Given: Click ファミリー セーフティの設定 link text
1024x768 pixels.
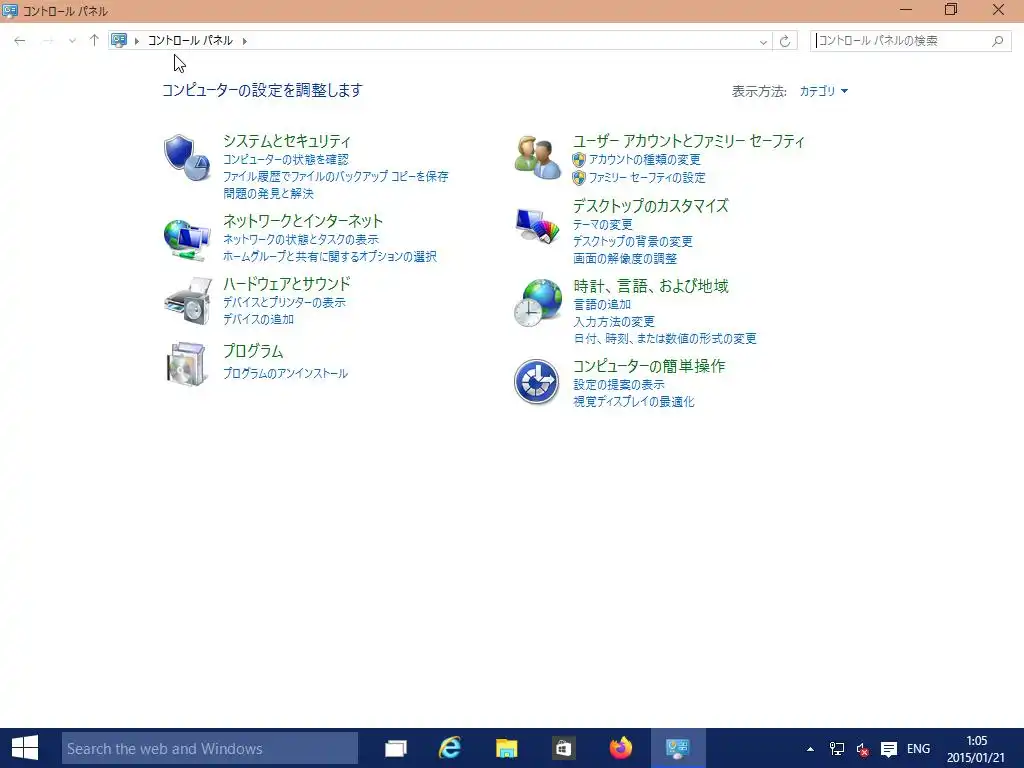Looking at the screenshot, I should [647, 178].
